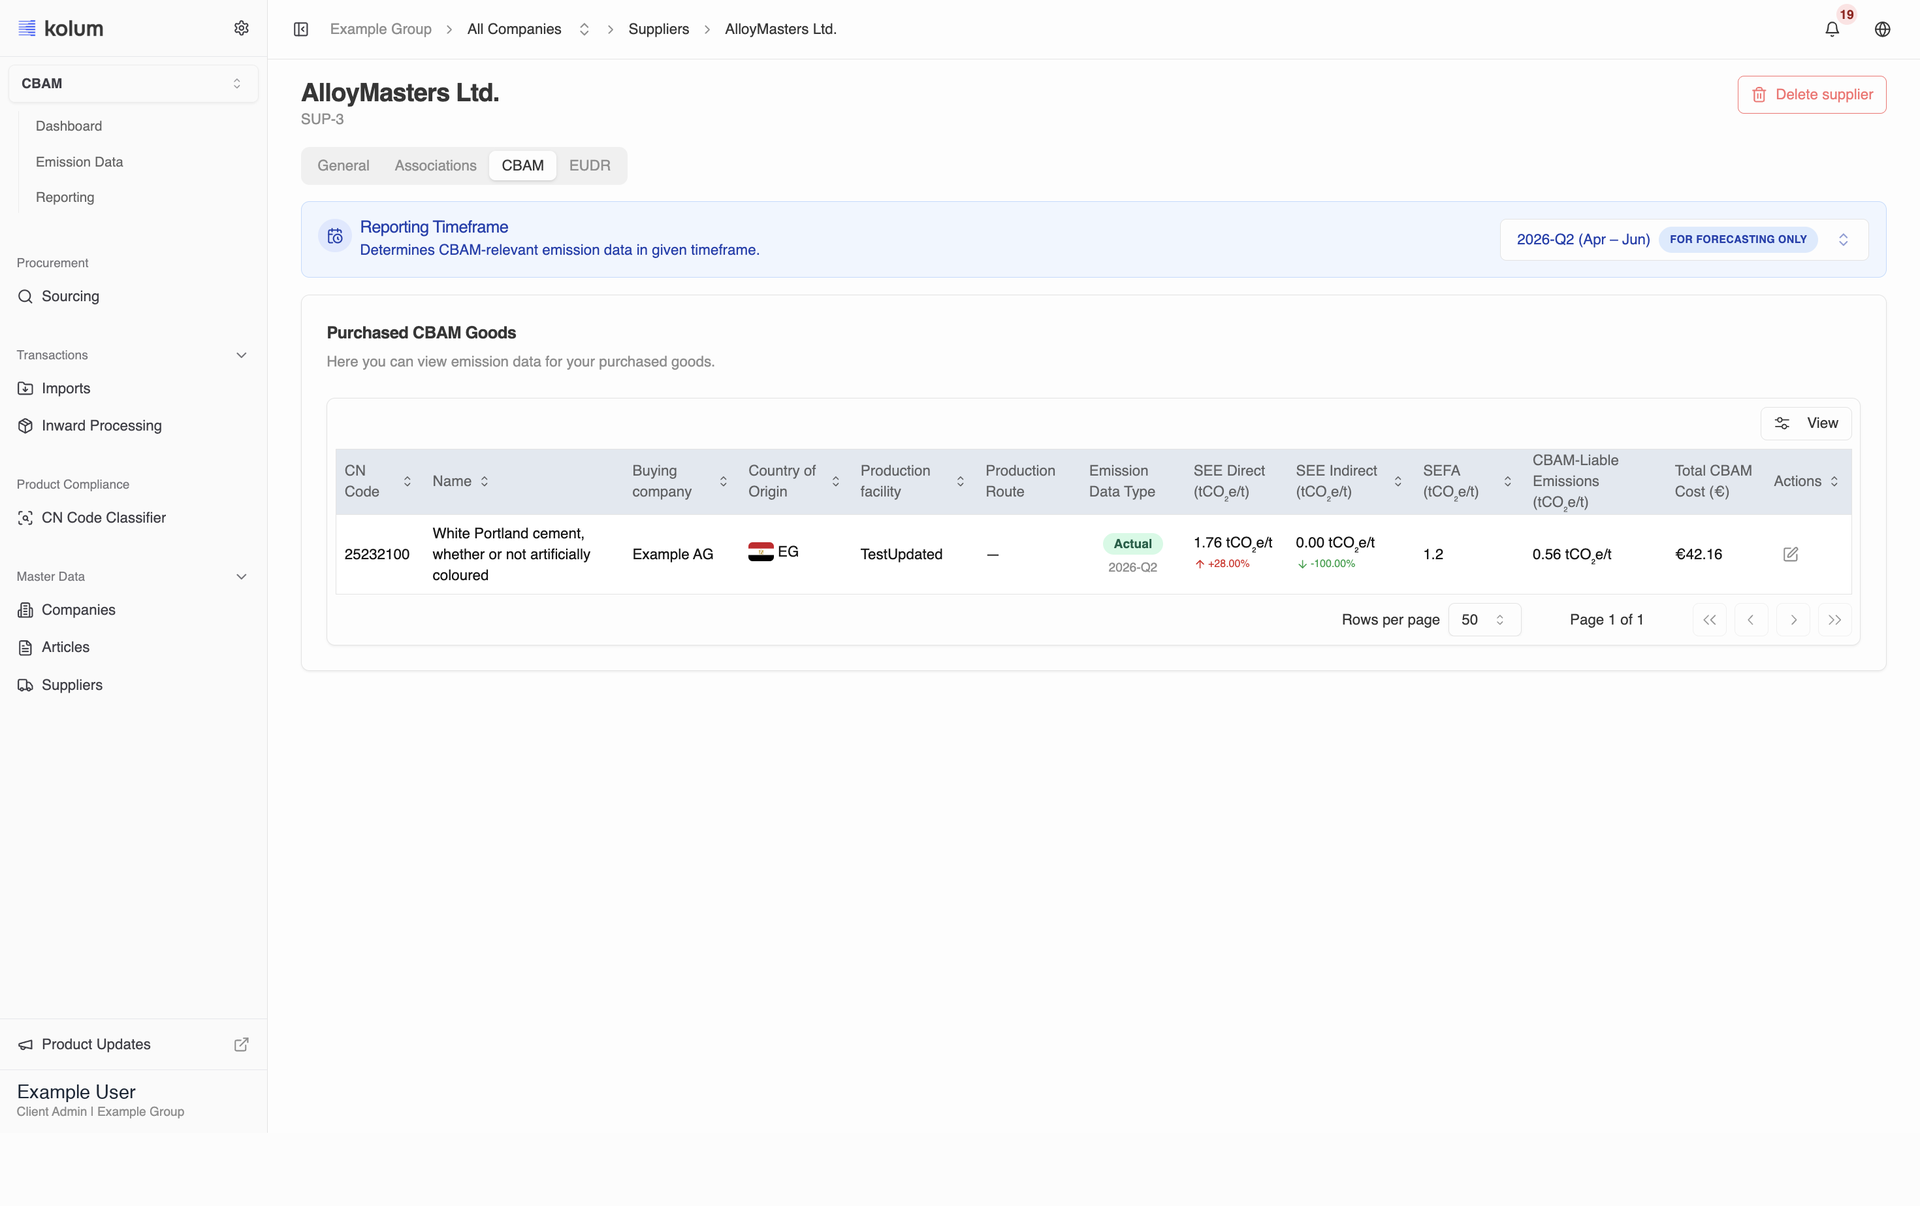Image resolution: width=1920 pixels, height=1206 pixels.
Task: Sort table by CN Code column
Action: point(407,481)
